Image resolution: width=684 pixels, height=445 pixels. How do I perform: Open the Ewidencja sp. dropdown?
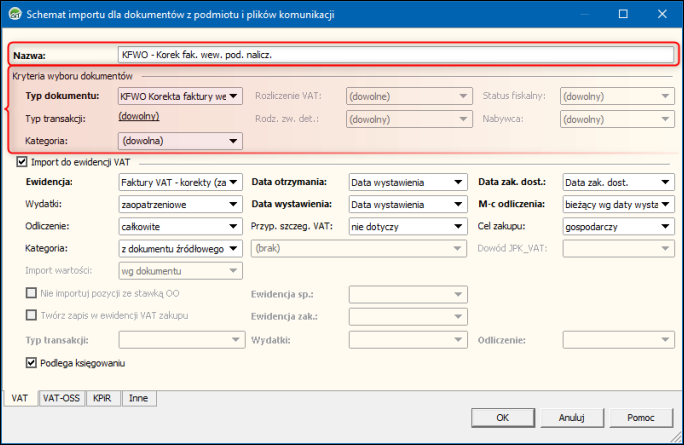click(x=408, y=294)
